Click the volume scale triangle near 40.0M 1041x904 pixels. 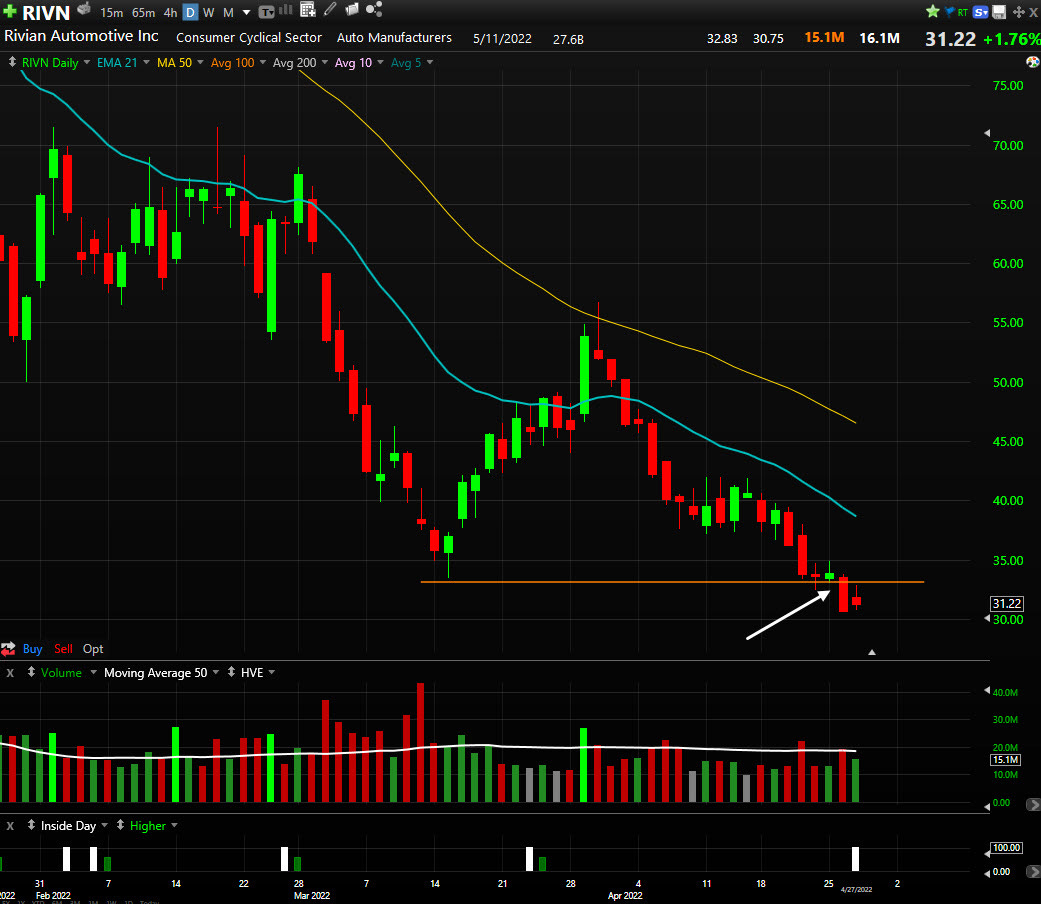coord(987,690)
